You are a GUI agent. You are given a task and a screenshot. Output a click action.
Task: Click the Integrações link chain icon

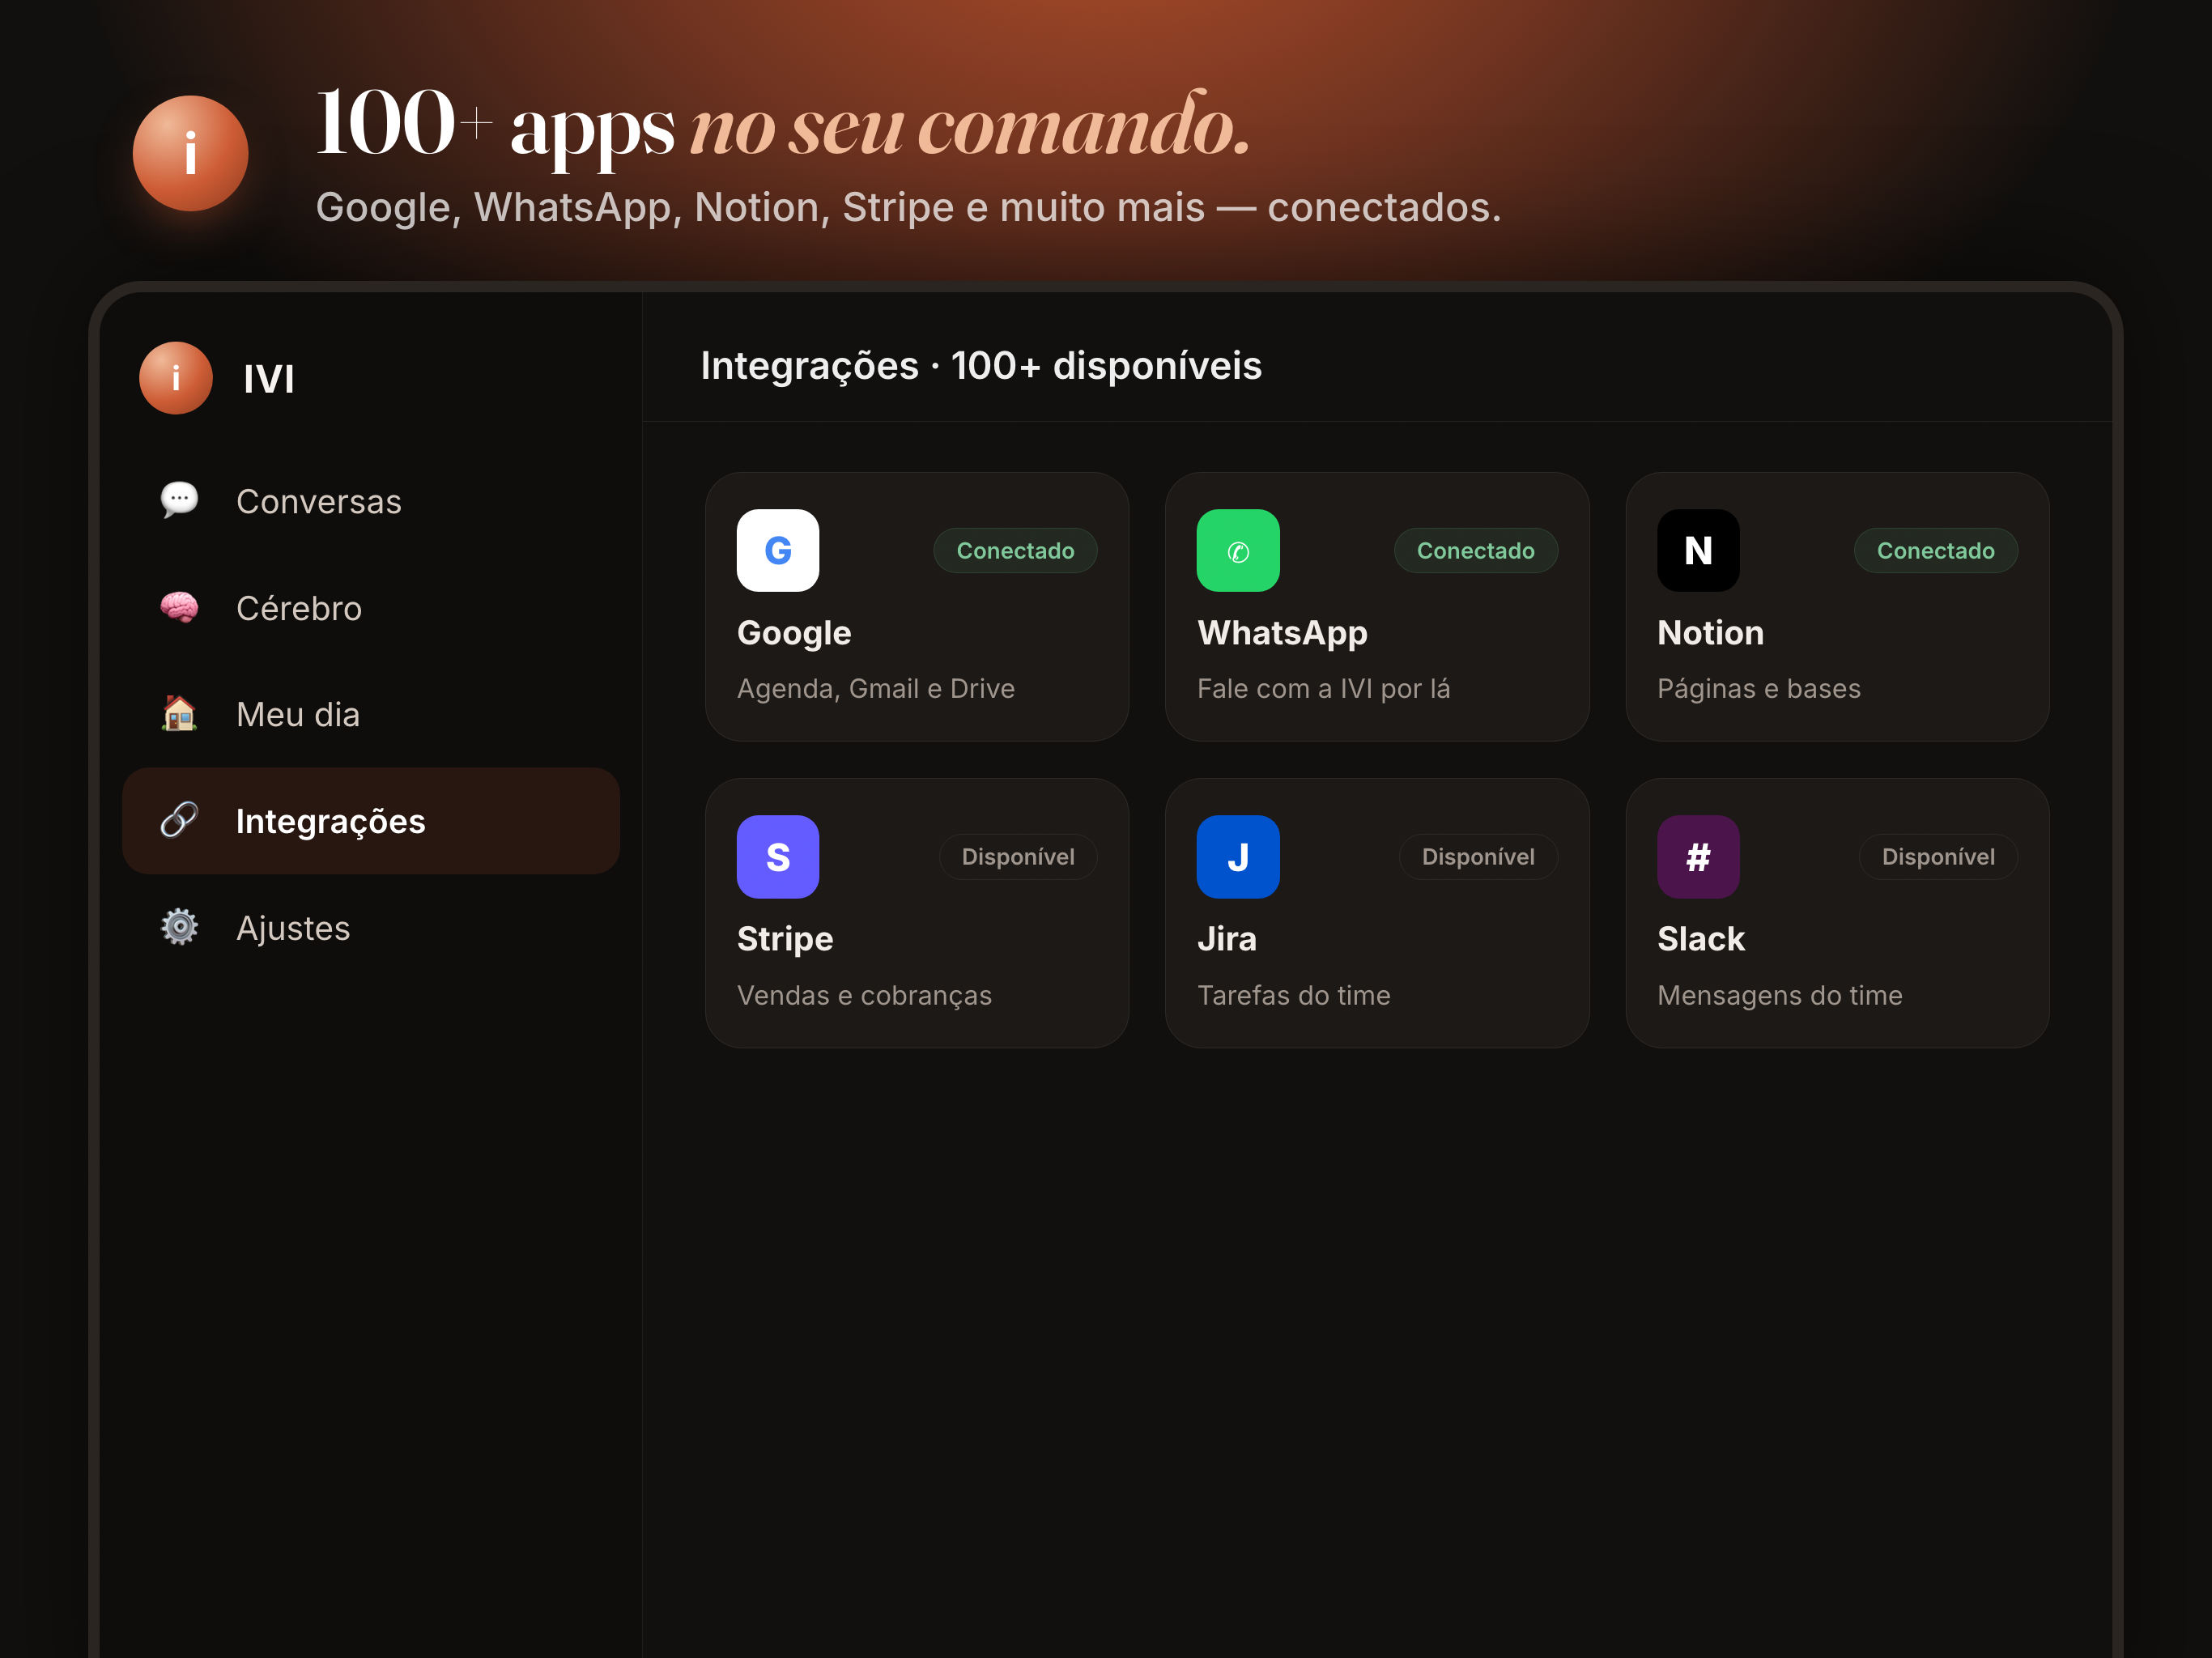click(x=179, y=820)
